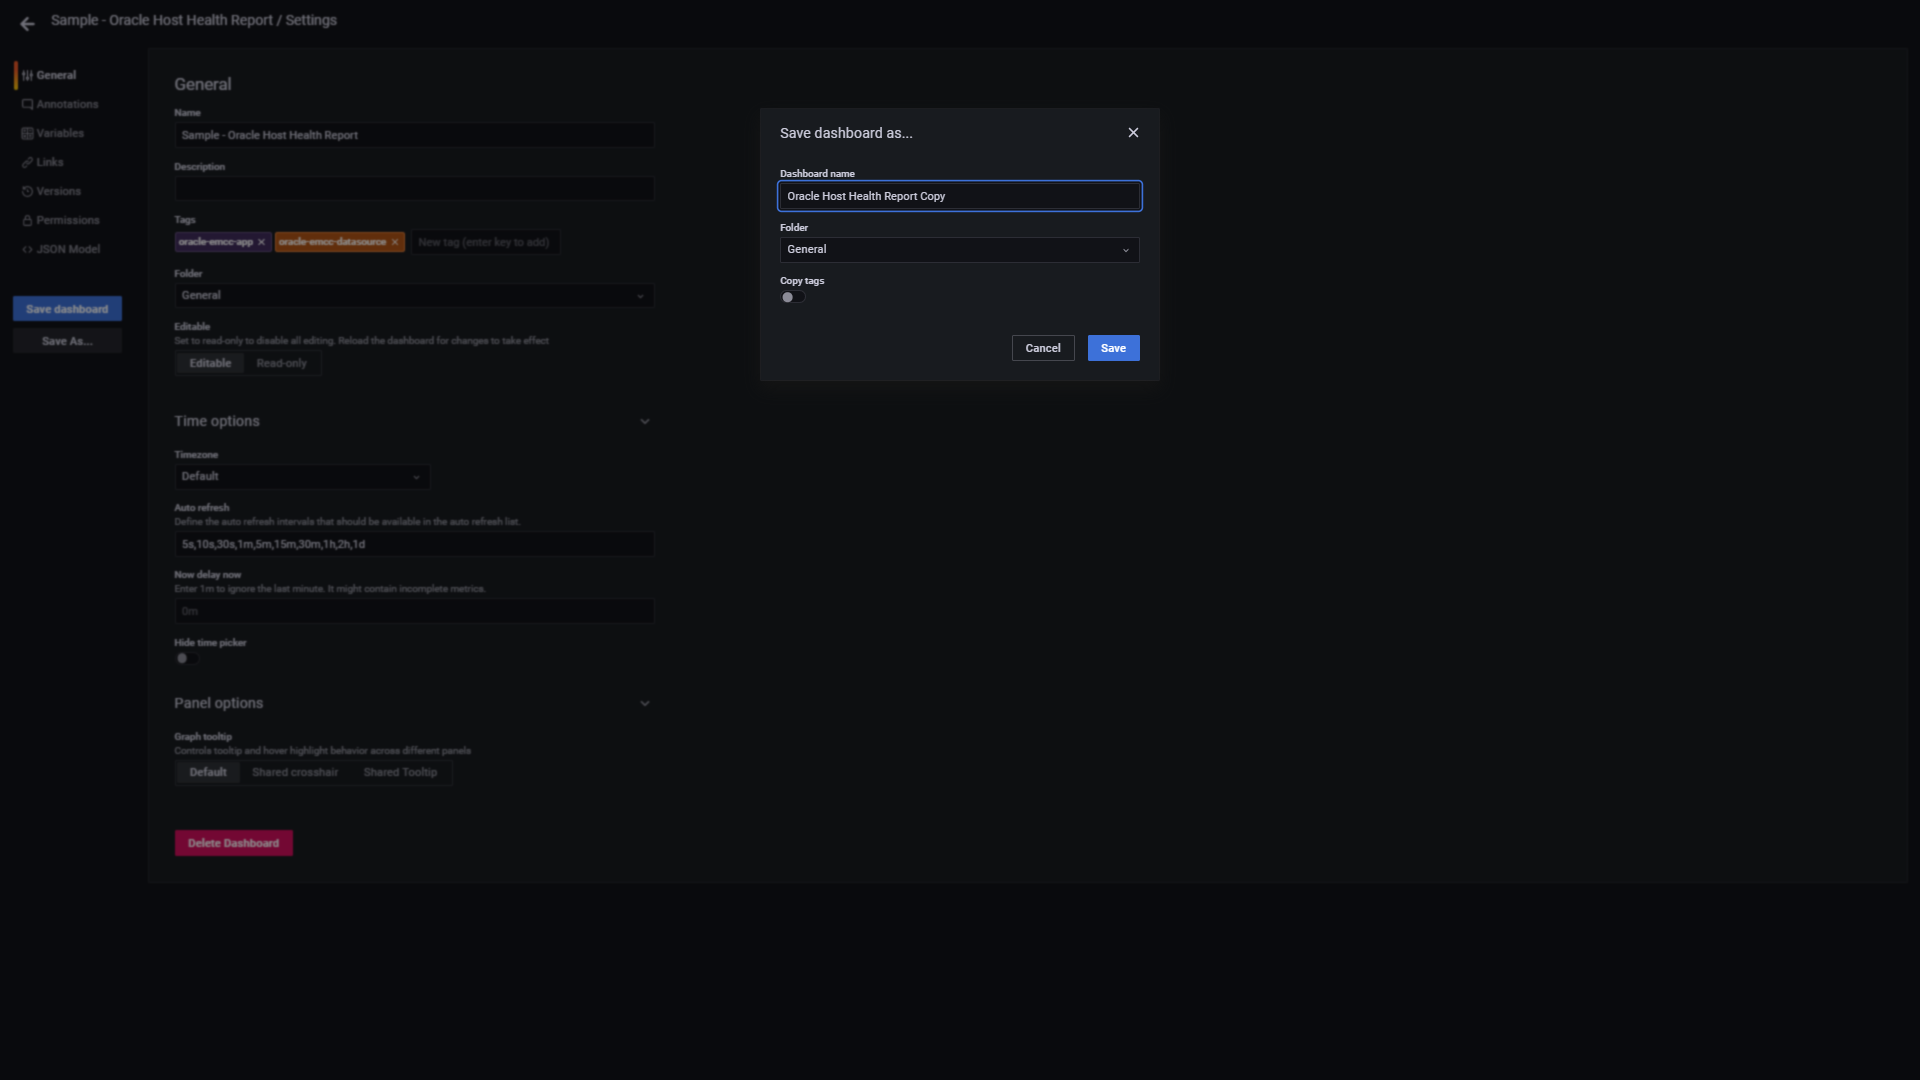Open the Folder dropdown in the dialog

coord(958,250)
